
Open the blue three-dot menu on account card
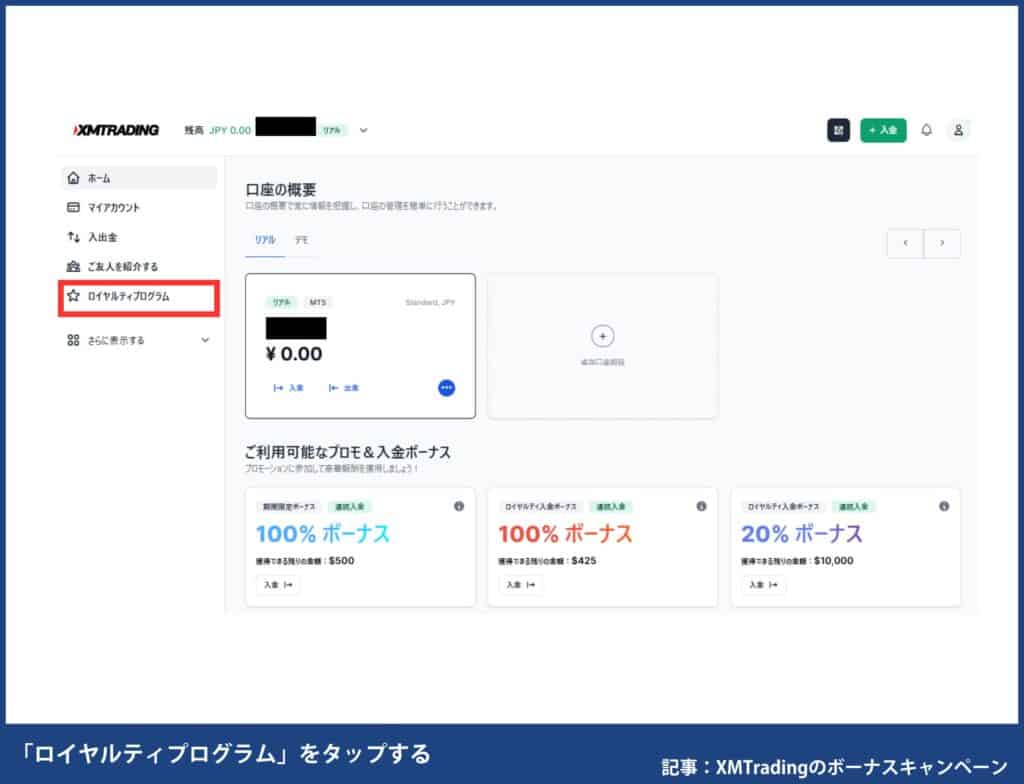pyautogui.click(x=446, y=387)
